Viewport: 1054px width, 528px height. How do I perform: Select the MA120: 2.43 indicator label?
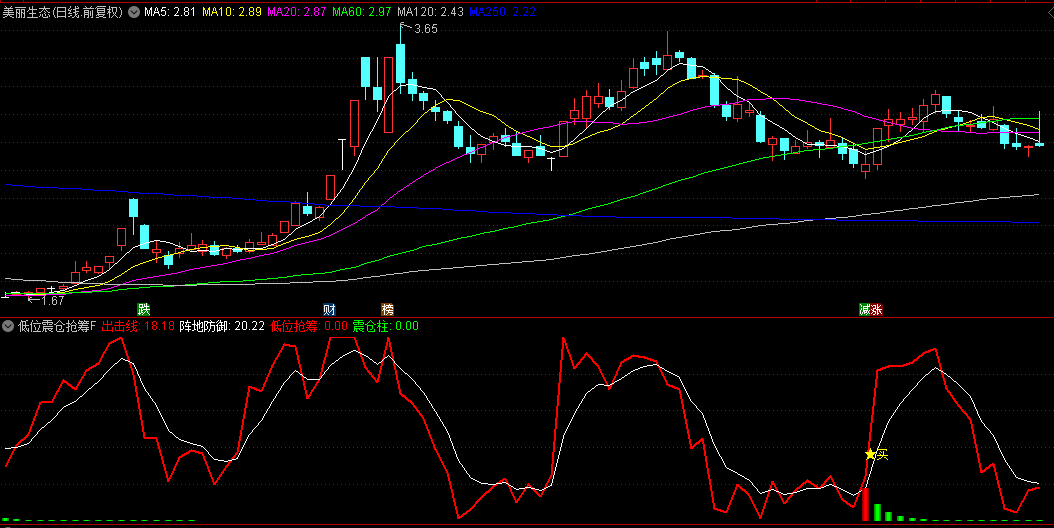tap(430, 11)
